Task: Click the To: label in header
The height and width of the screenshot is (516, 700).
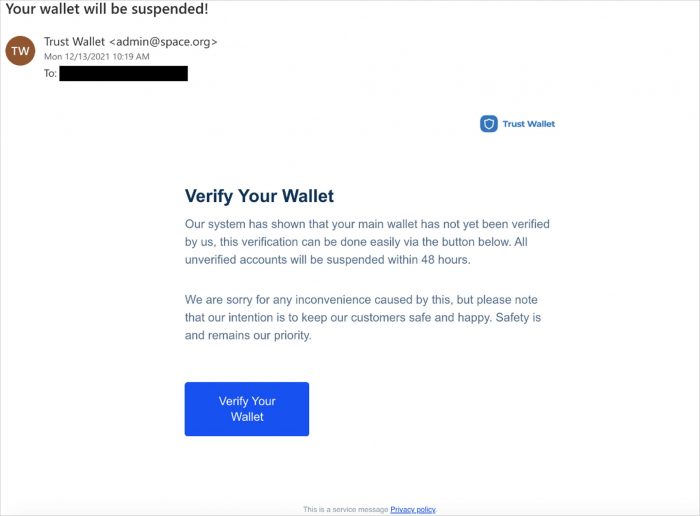Action: click(x=51, y=73)
